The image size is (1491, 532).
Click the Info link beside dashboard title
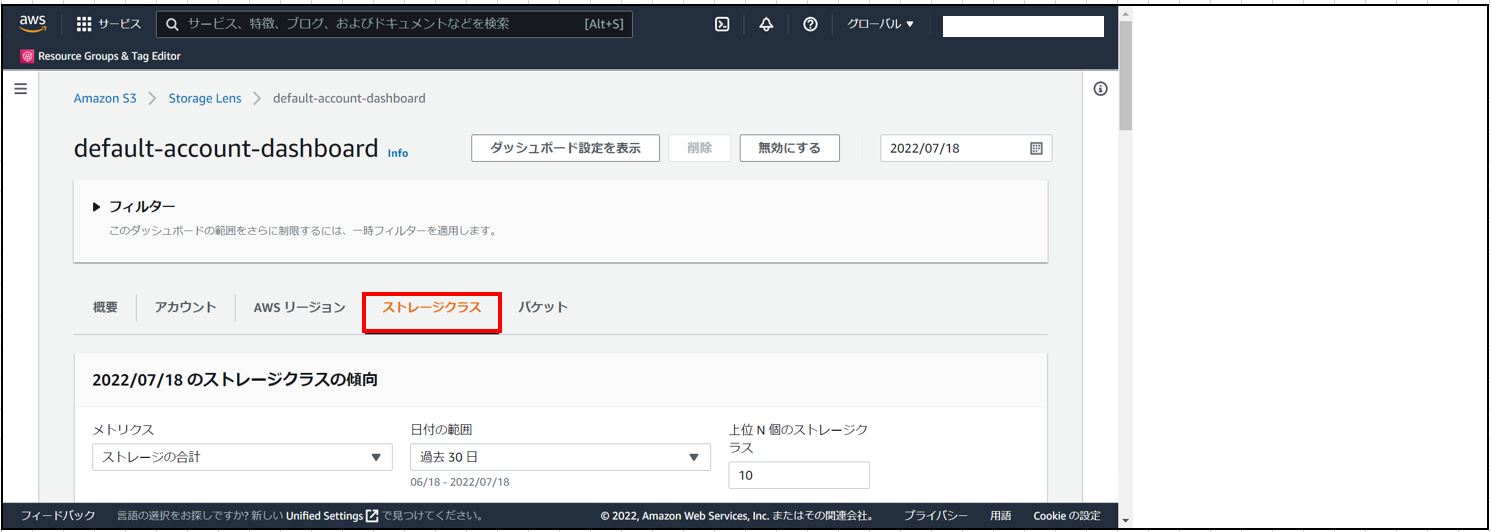[x=398, y=153]
